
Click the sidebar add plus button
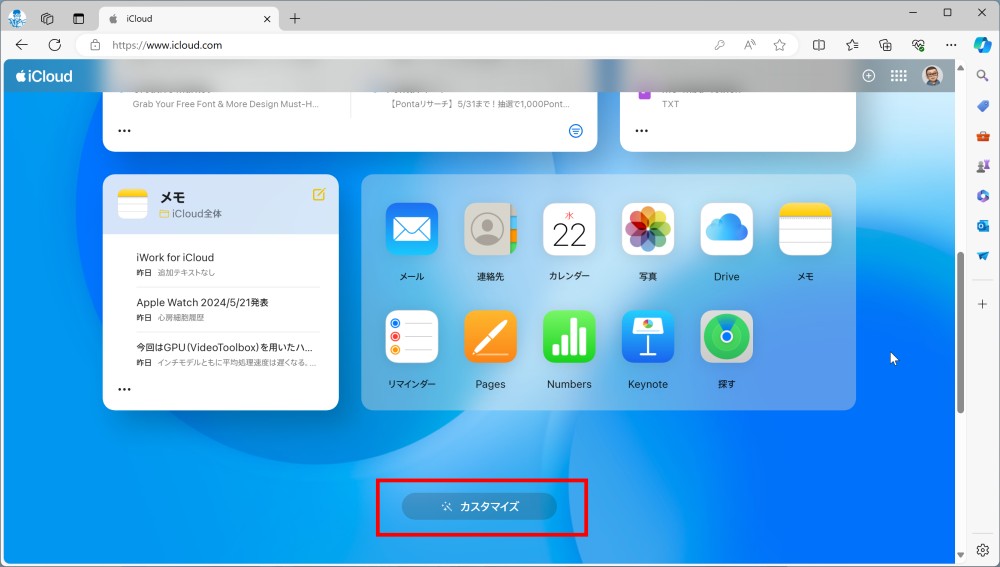tap(982, 304)
